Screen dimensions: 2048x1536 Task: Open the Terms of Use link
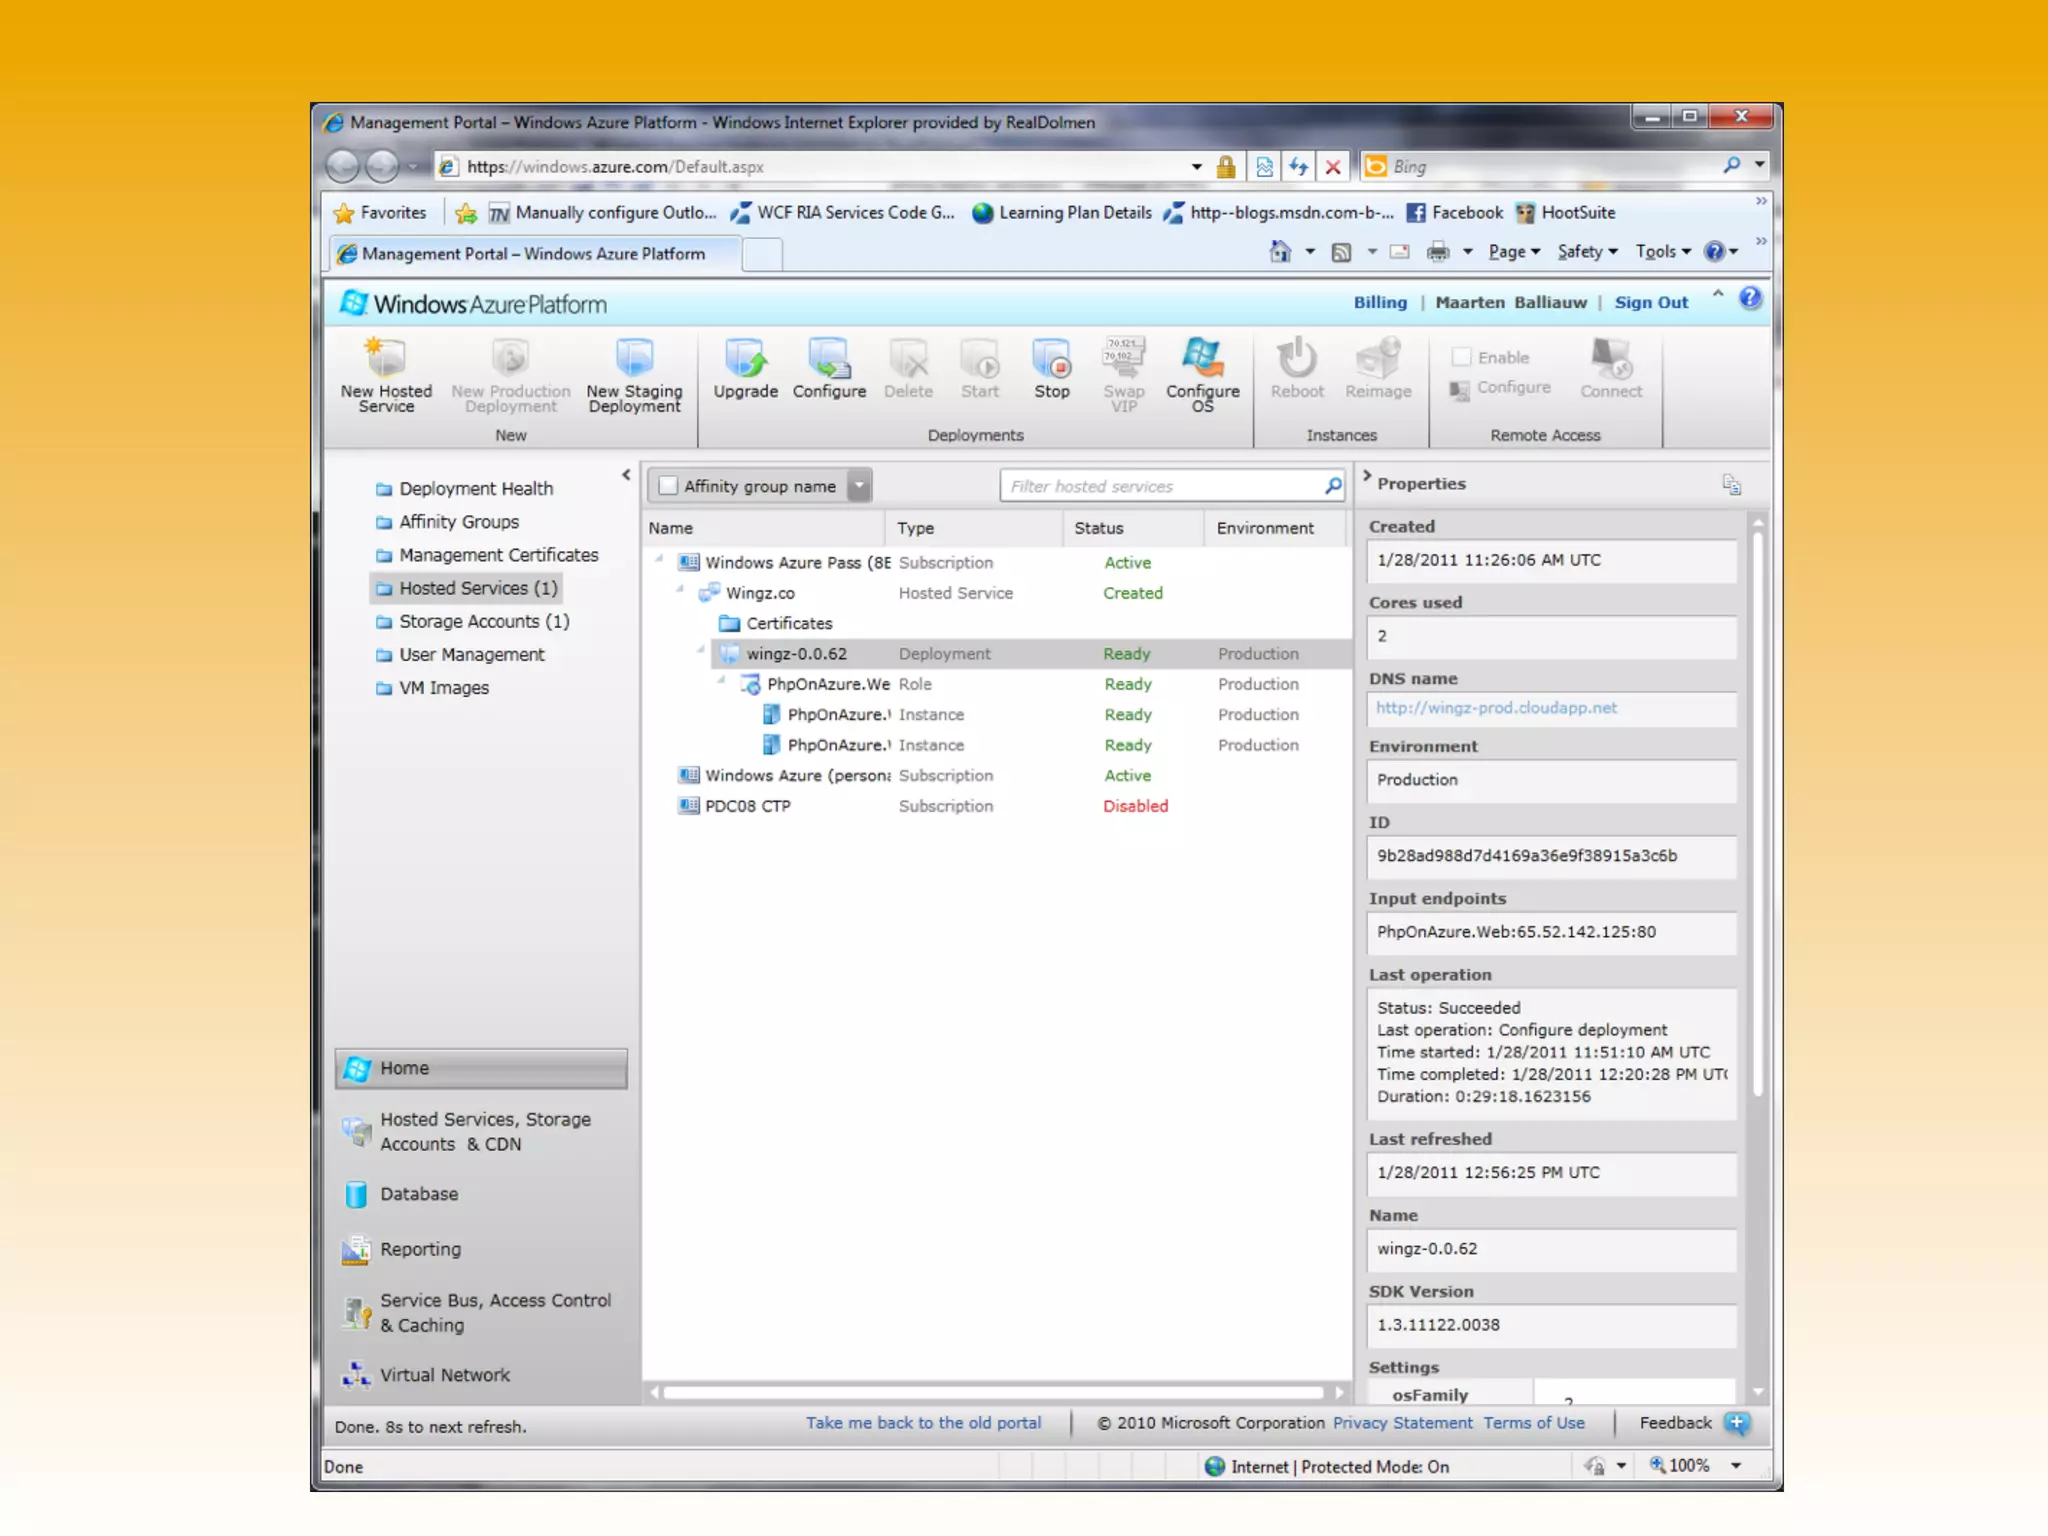(1534, 1423)
